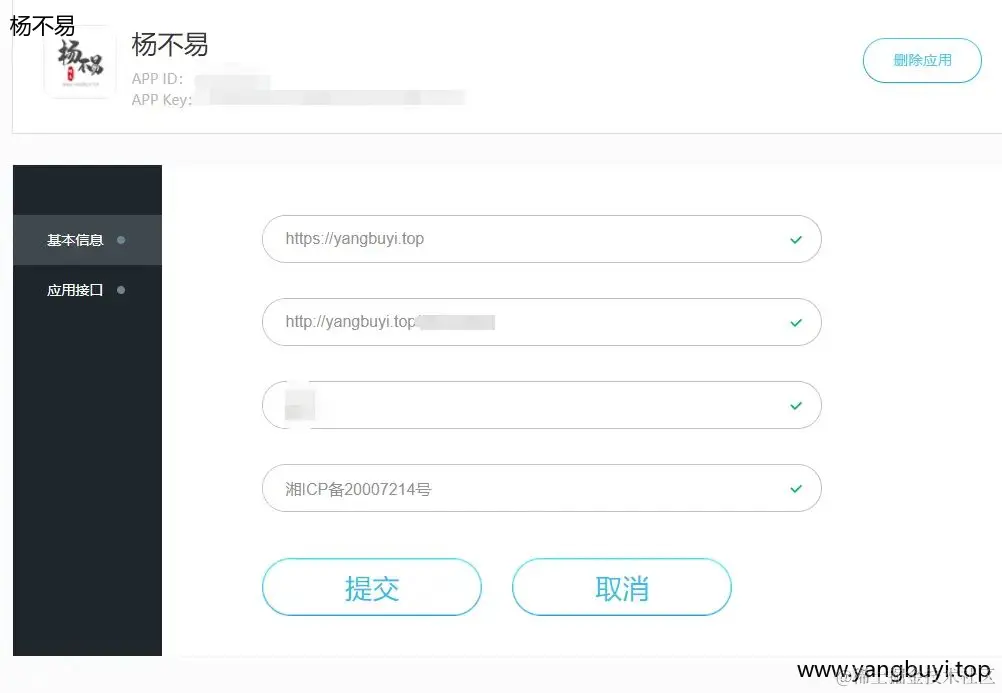1002x693 pixels.
Task: Cancel editing with 取消 button
Action: 621,588
